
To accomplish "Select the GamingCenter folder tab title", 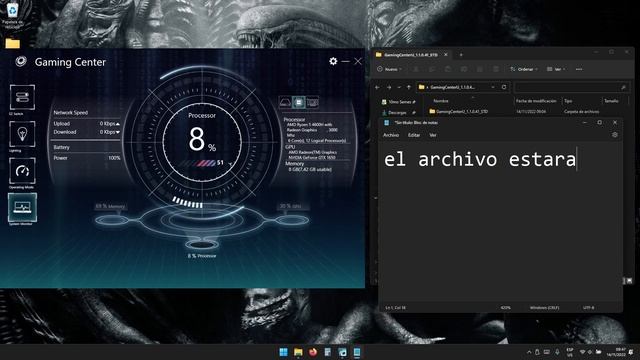I will 411,55.
